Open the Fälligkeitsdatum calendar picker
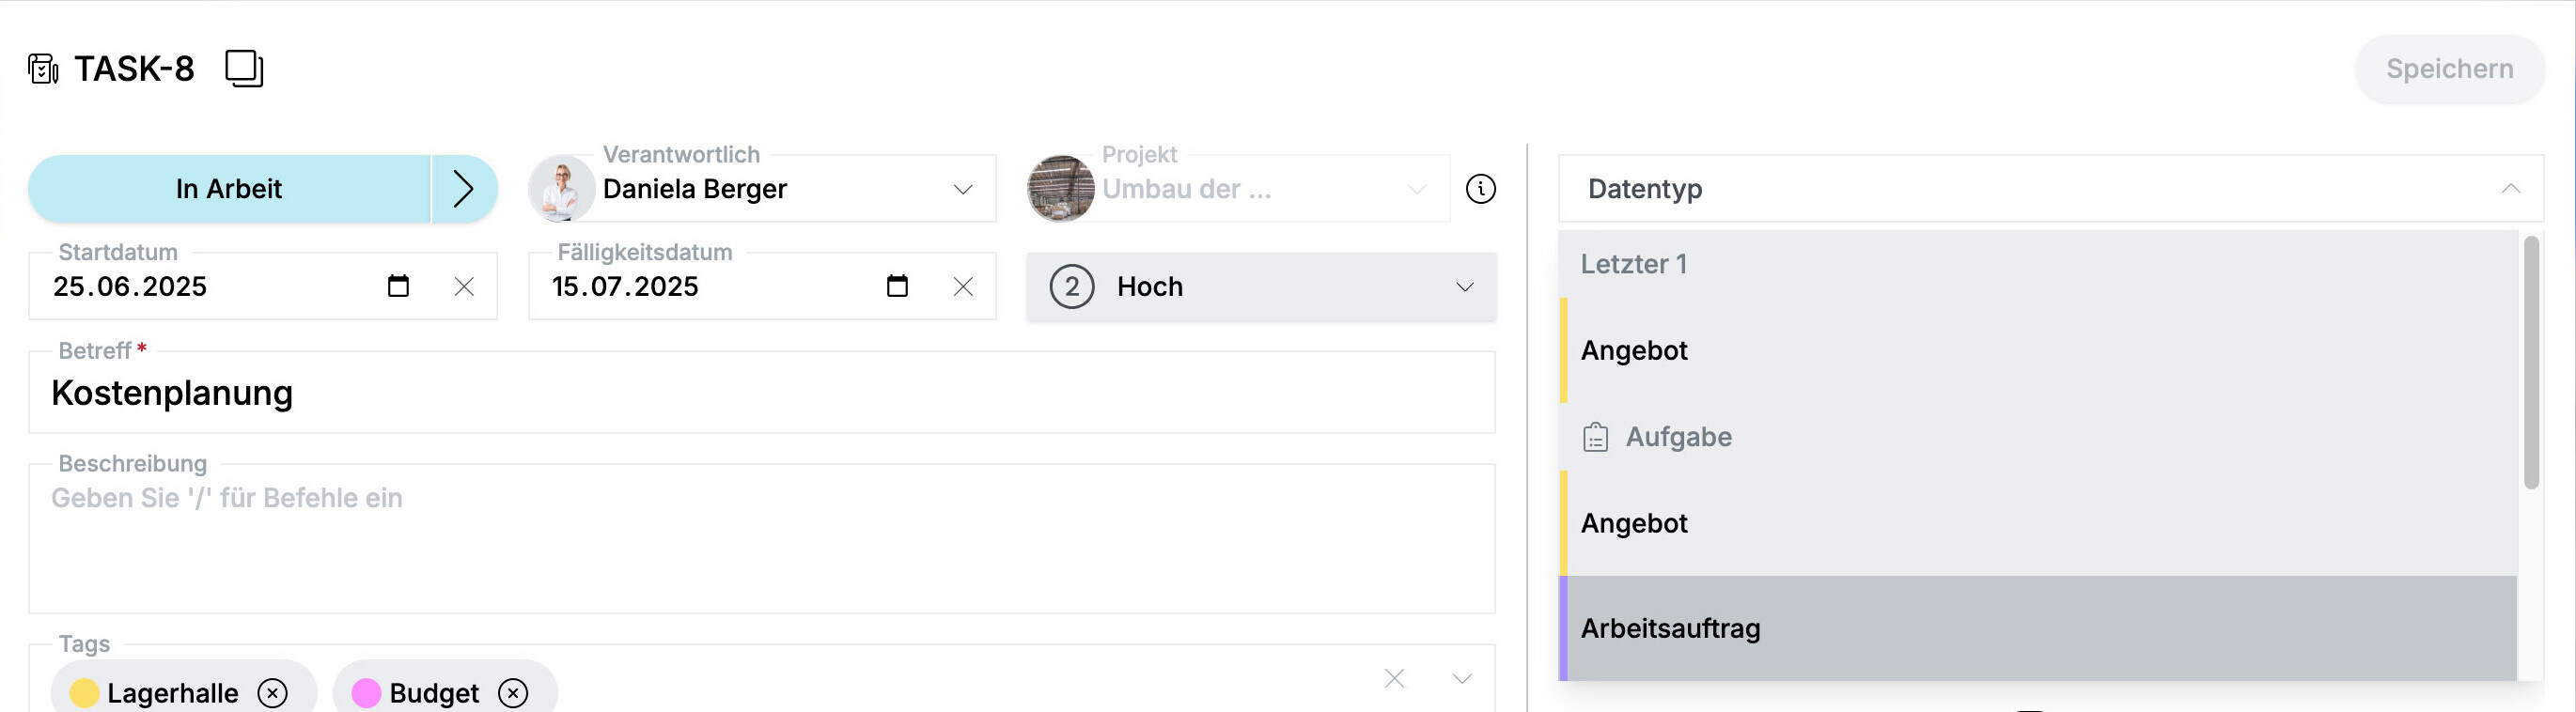 (897, 287)
